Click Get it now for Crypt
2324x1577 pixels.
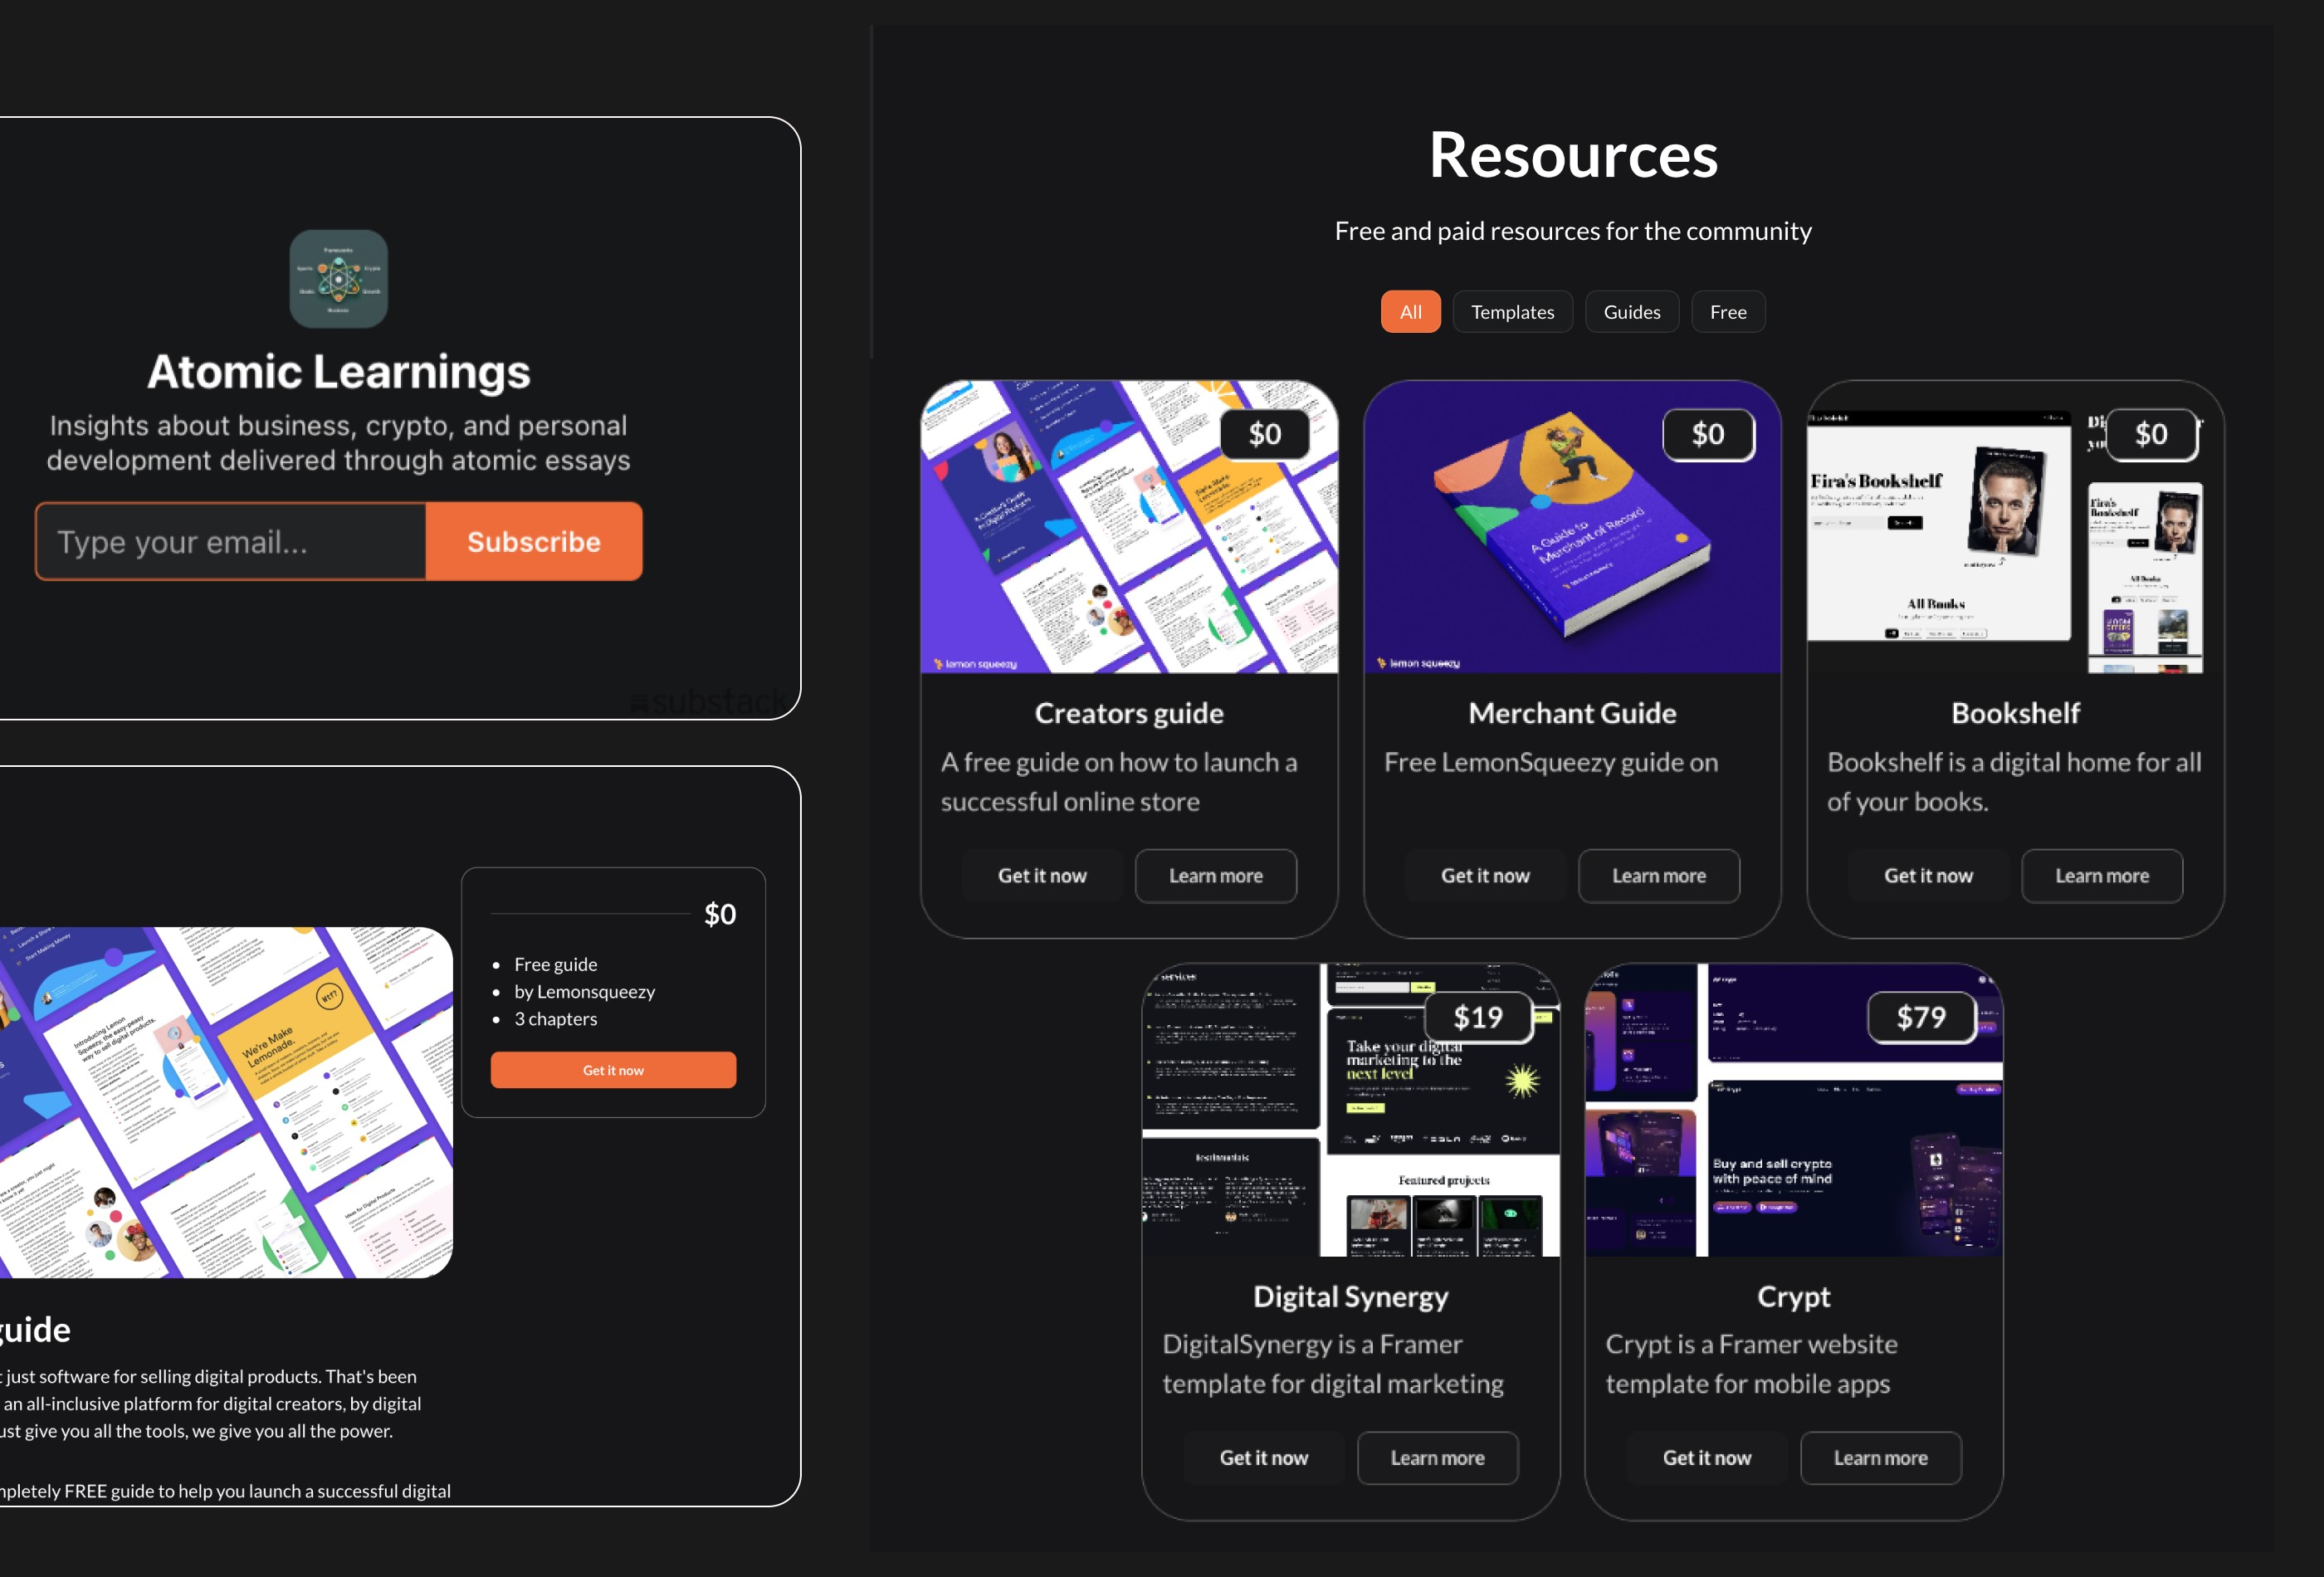point(1707,1458)
